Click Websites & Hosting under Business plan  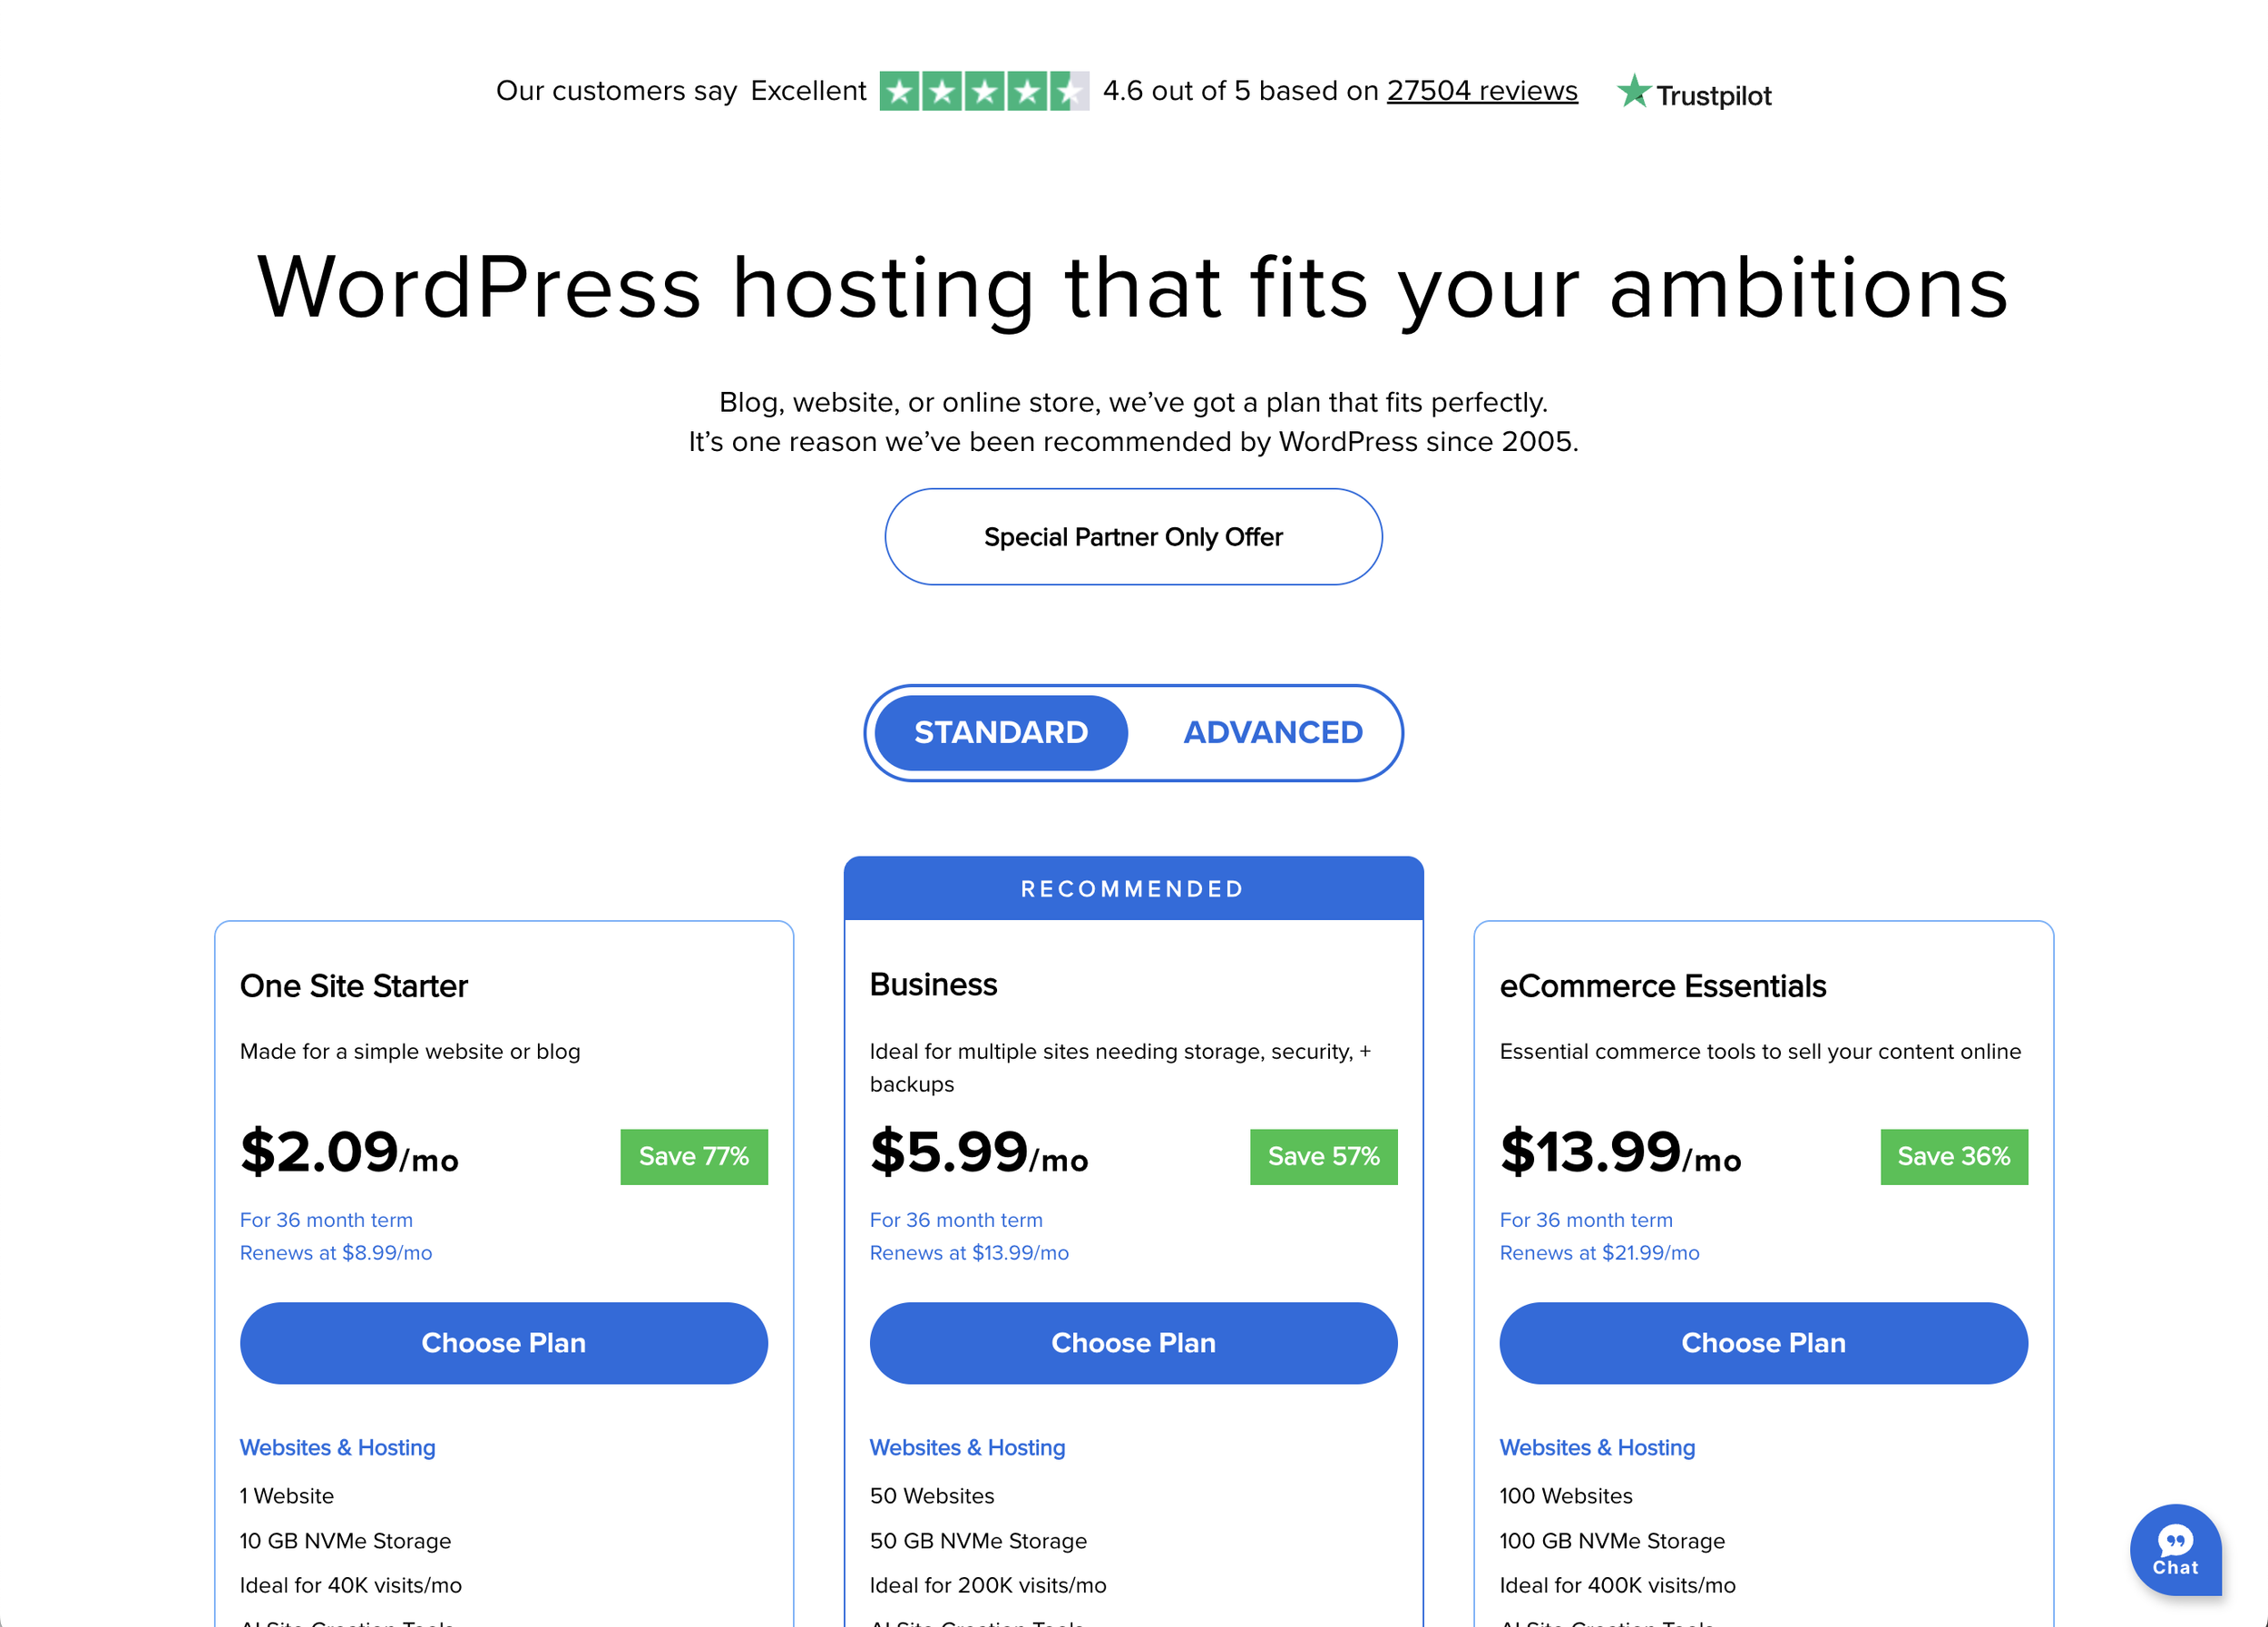point(966,1447)
